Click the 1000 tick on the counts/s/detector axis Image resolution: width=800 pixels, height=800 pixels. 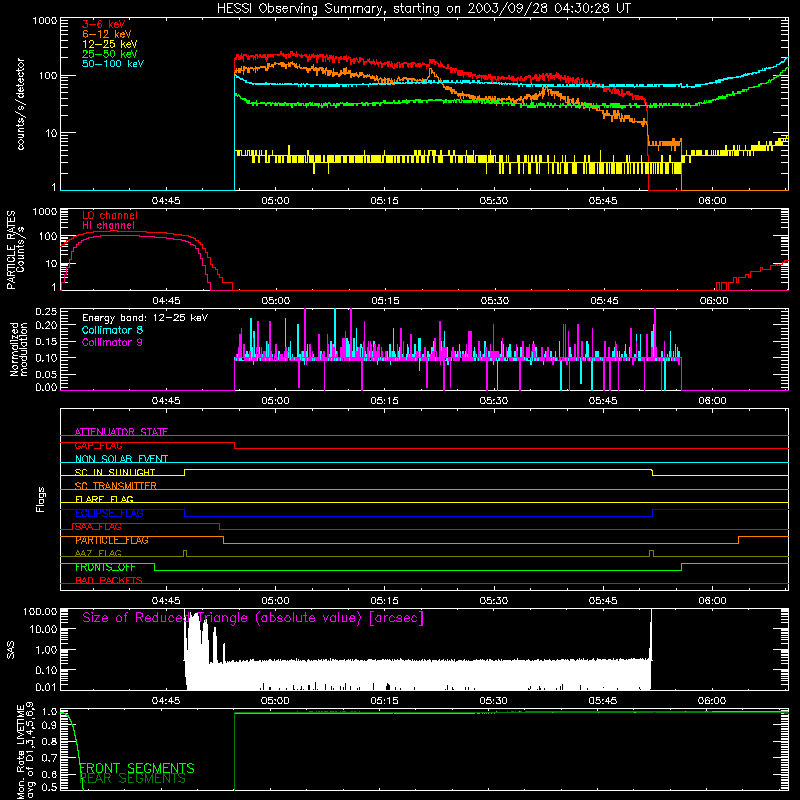44,21
